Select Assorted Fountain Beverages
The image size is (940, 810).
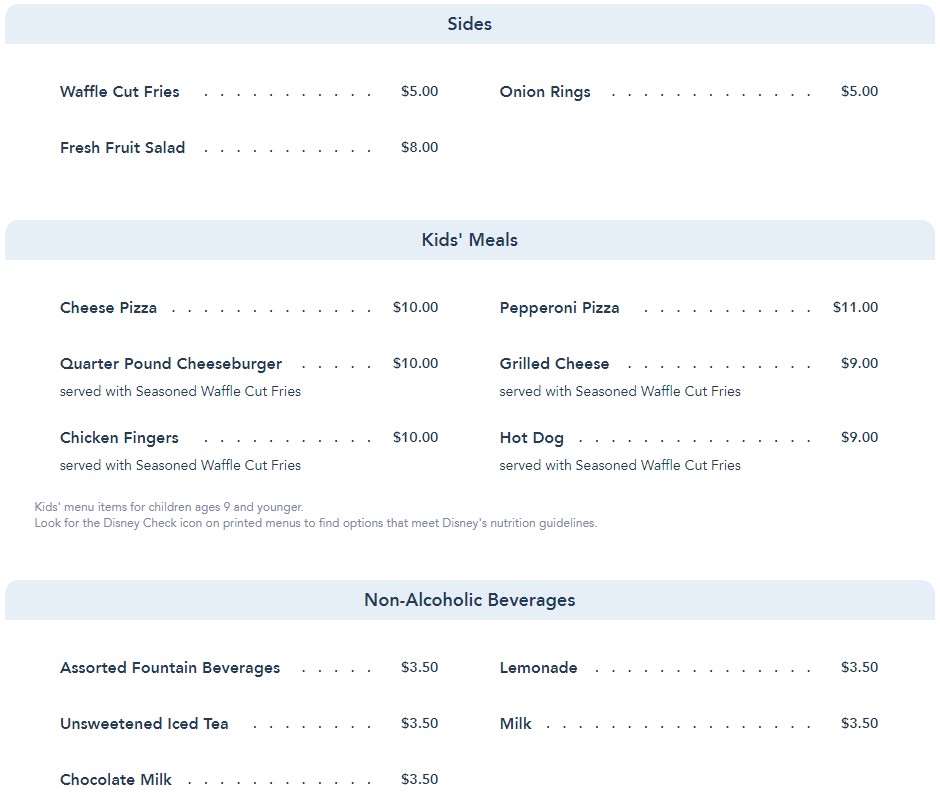pos(170,668)
